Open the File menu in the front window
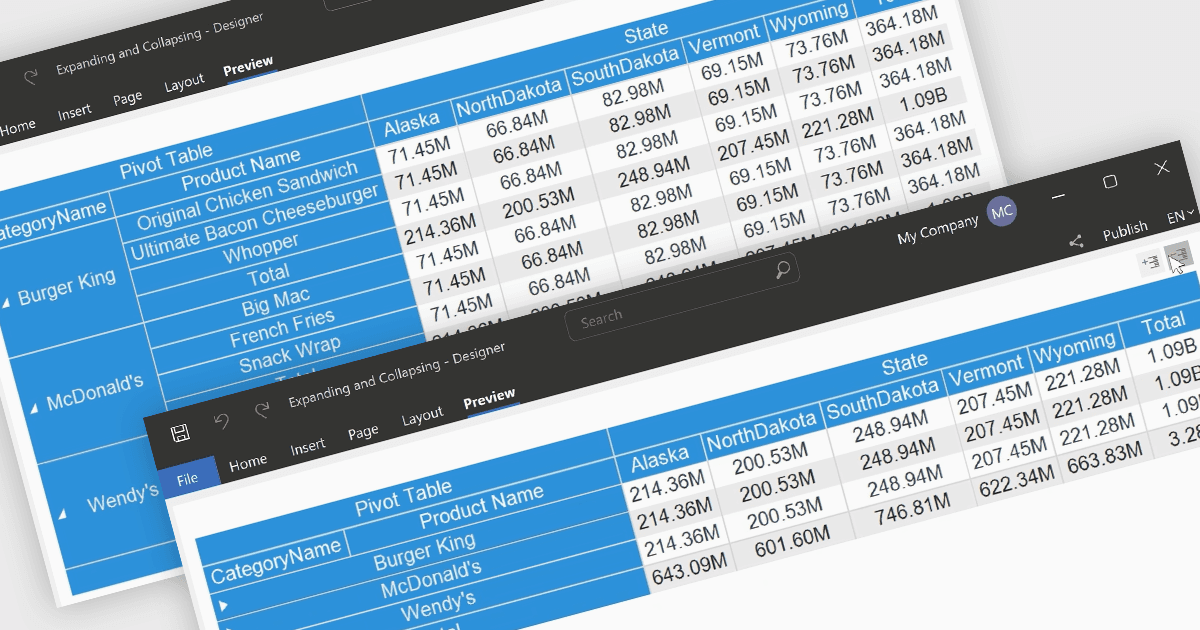 coord(187,479)
